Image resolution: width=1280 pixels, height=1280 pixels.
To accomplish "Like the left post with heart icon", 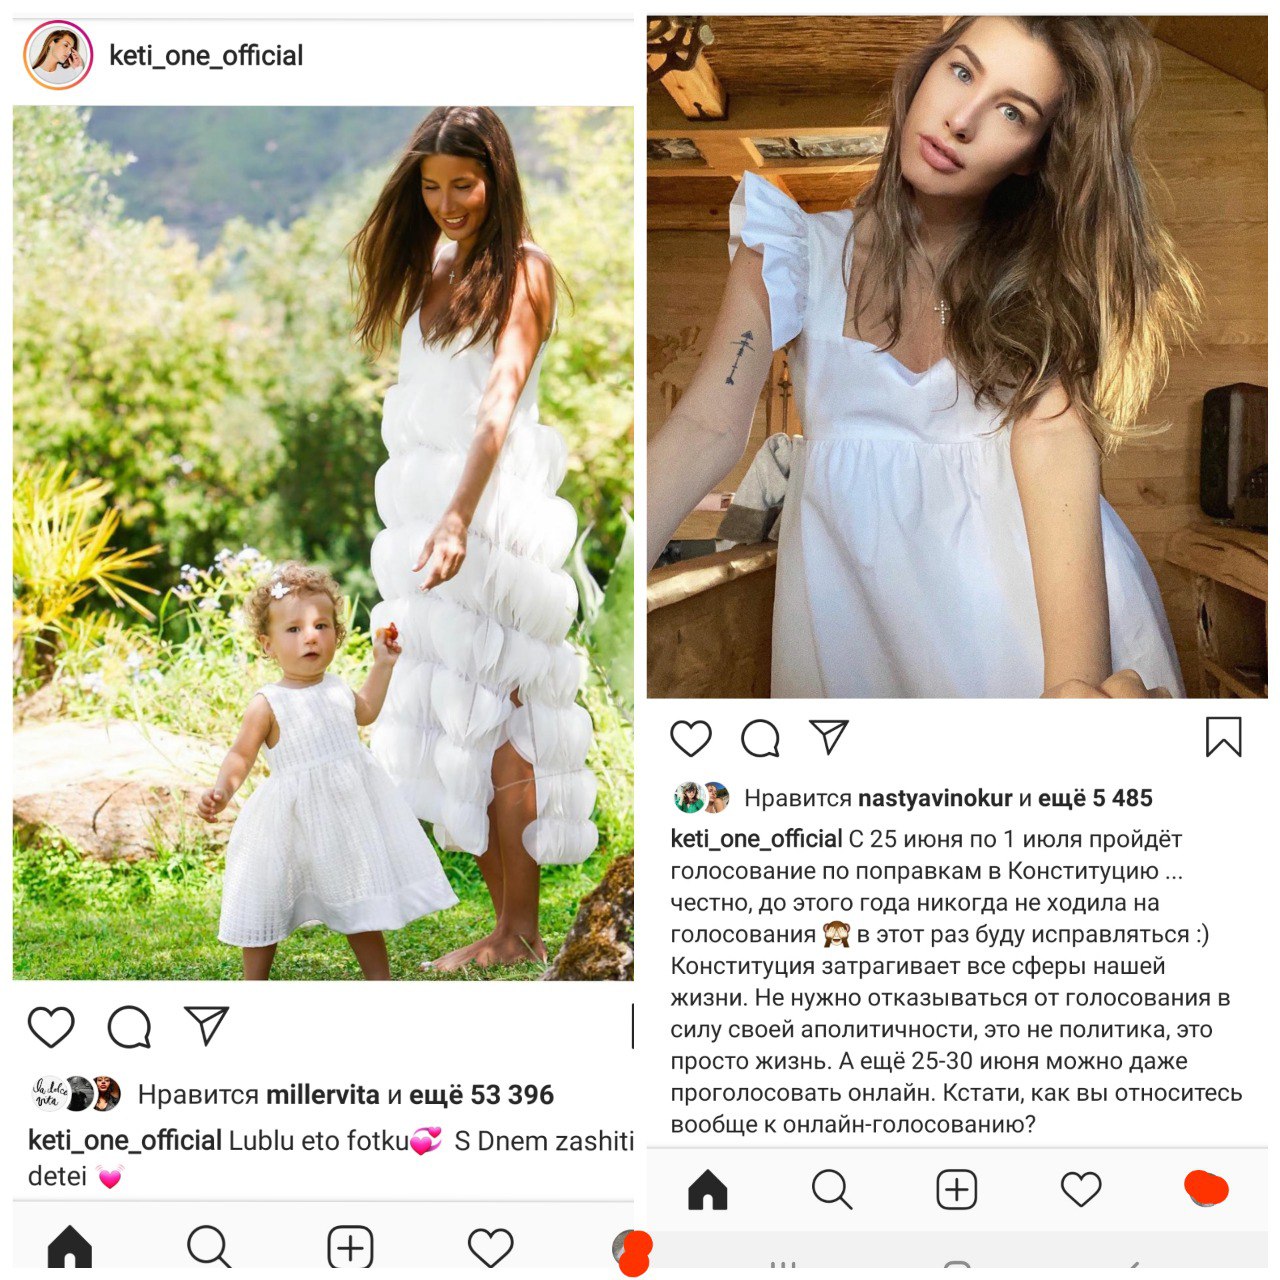I will pyautogui.click(x=51, y=1027).
